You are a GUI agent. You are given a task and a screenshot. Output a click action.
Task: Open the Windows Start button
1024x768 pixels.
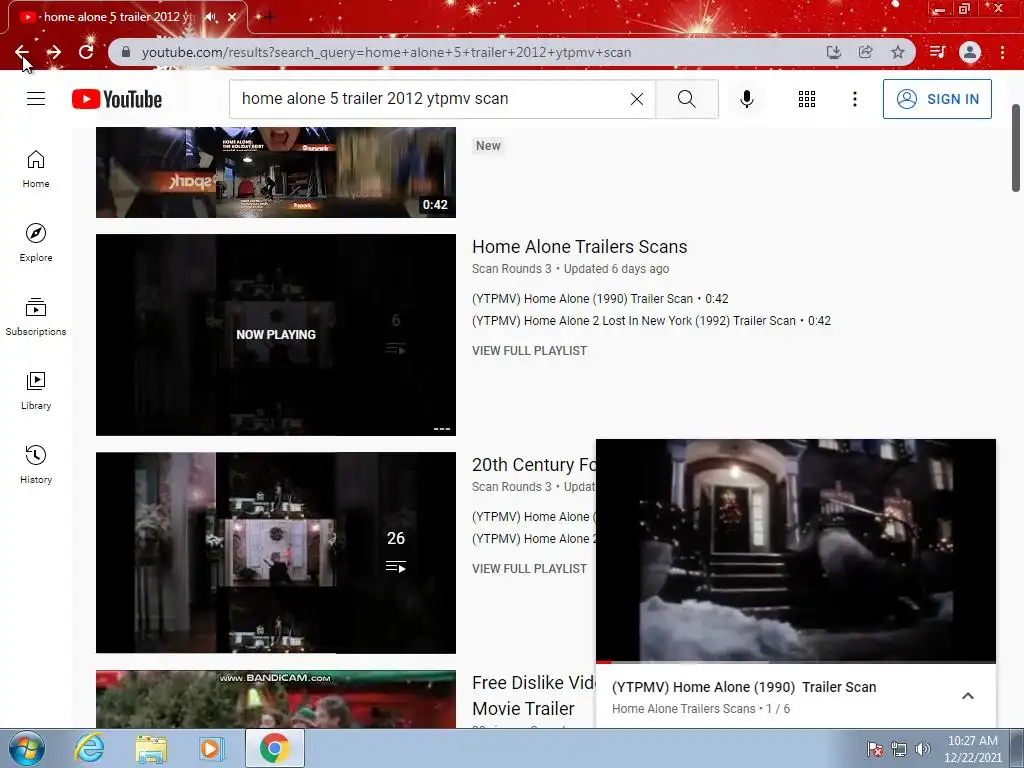[x=27, y=748]
